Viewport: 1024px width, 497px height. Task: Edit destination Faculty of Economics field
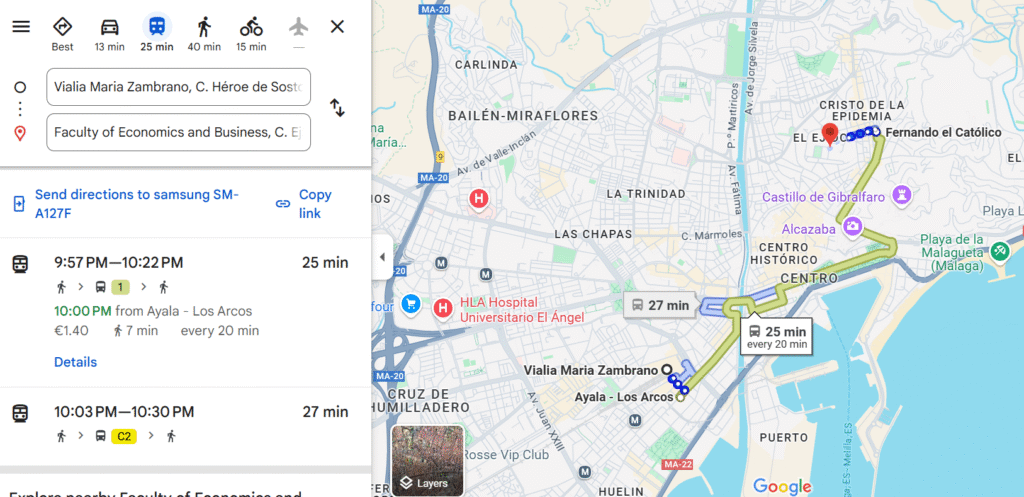[x=178, y=133]
